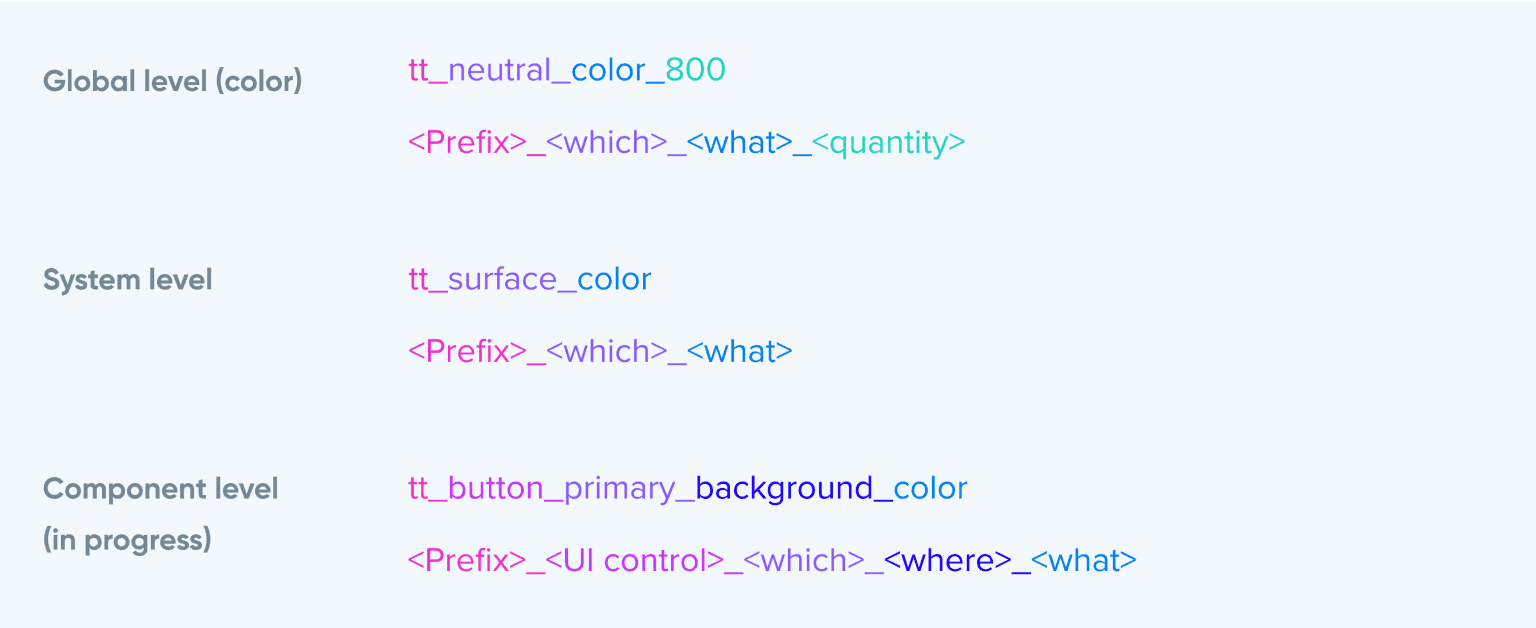The width and height of the screenshot is (1536, 628).
Task: Click the "<quantity>" placeholder
Action: point(889,143)
